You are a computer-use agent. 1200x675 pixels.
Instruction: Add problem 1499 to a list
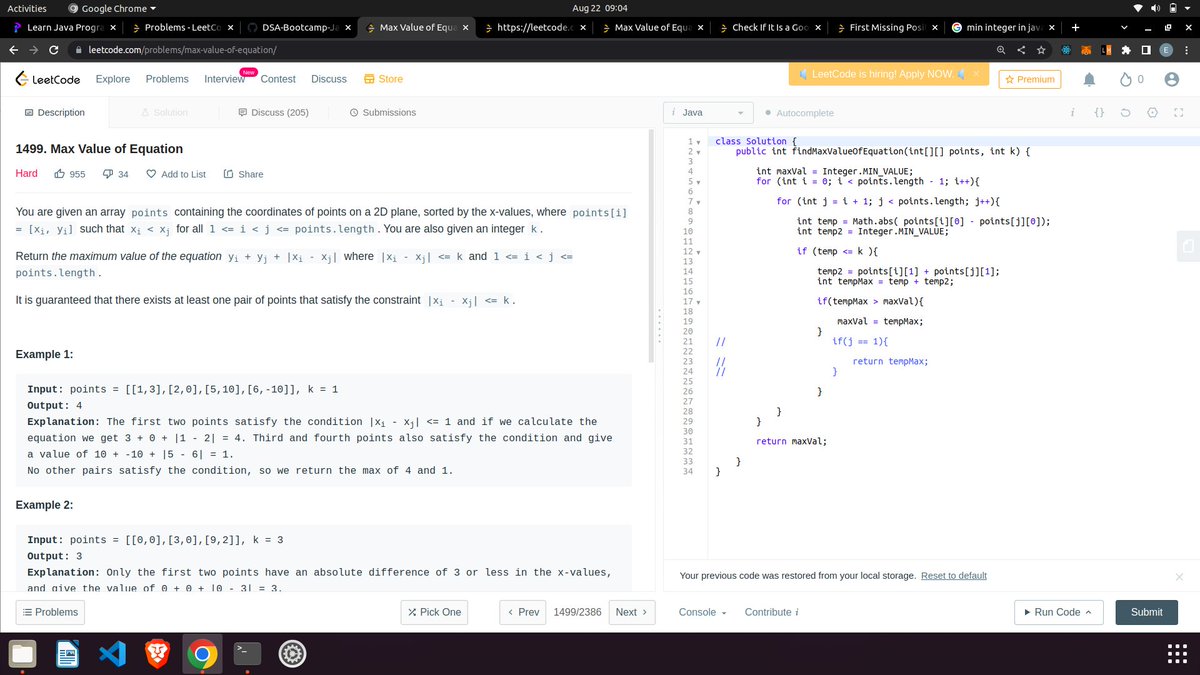coord(176,173)
